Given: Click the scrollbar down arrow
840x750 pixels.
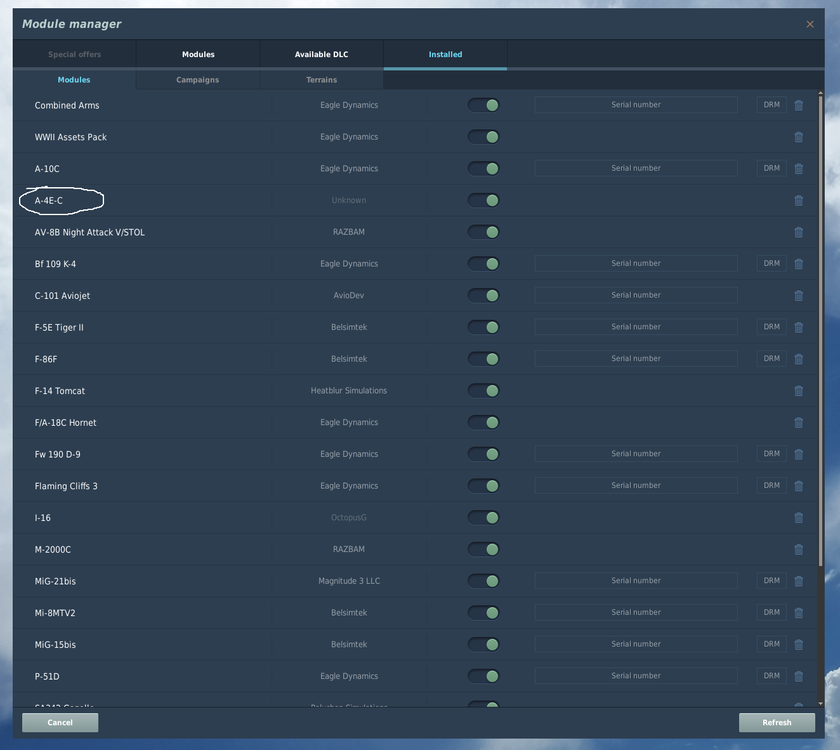Looking at the screenshot, I should (820, 703).
